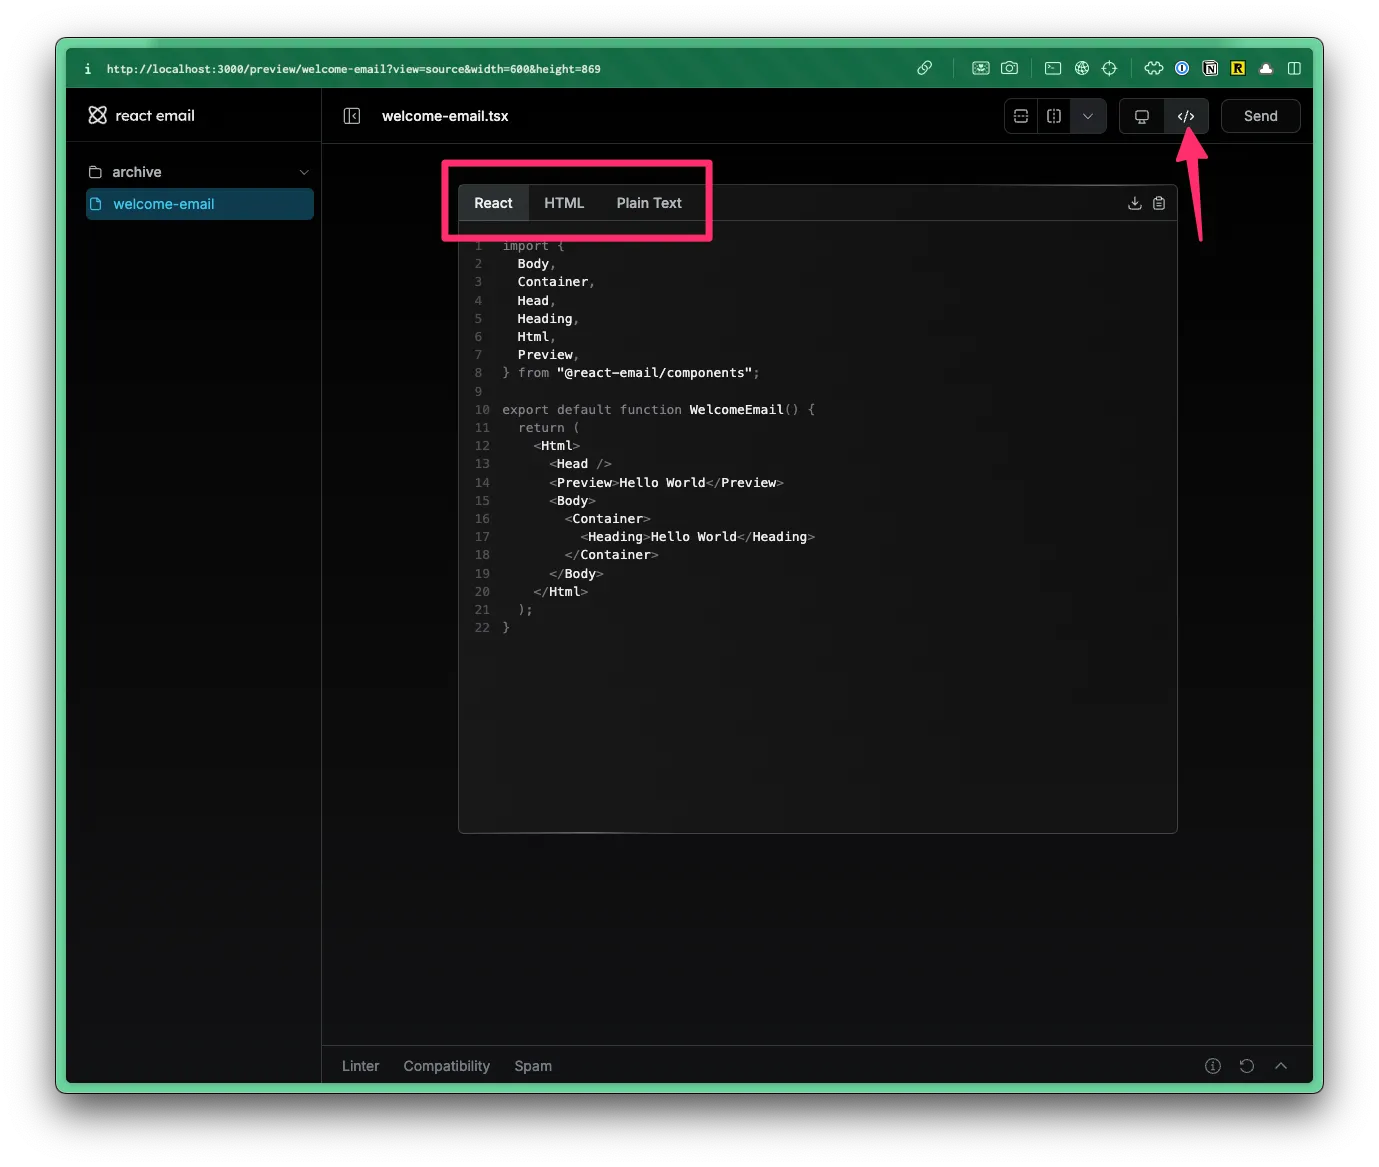Screen dimensions: 1379x1167
Task: Switch to the Plain Text tab
Action: click(648, 203)
